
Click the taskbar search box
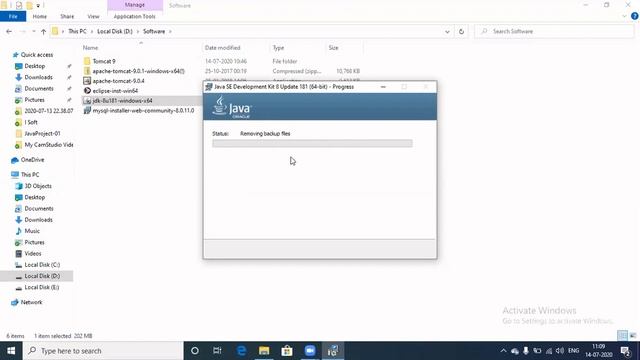(x=103, y=351)
